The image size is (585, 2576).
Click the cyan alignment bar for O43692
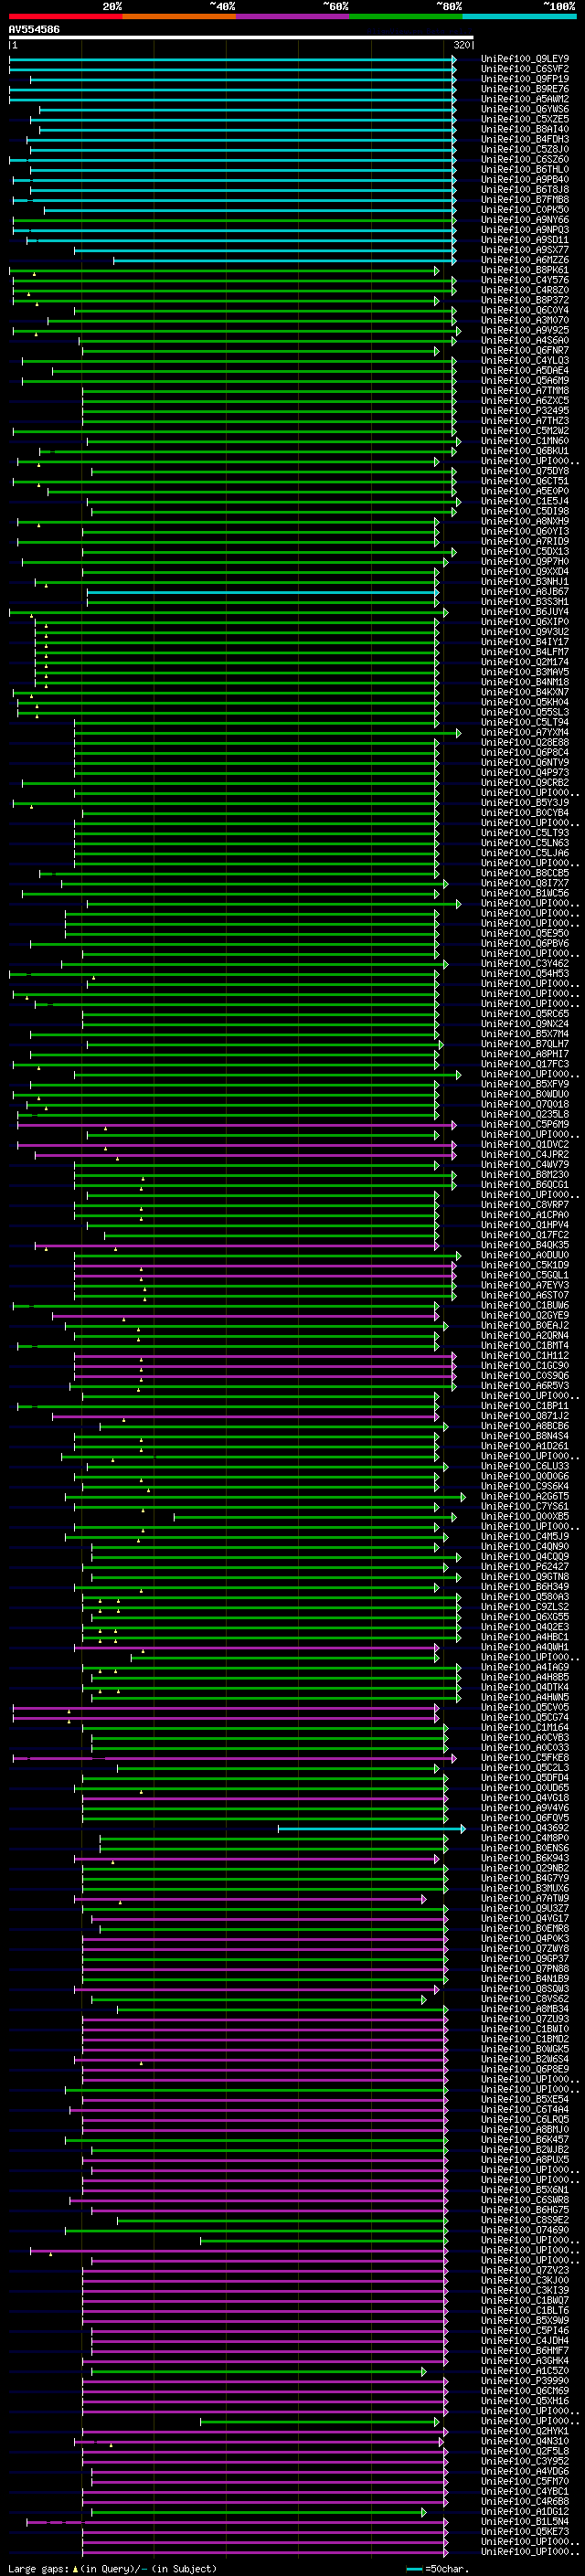tap(371, 1829)
